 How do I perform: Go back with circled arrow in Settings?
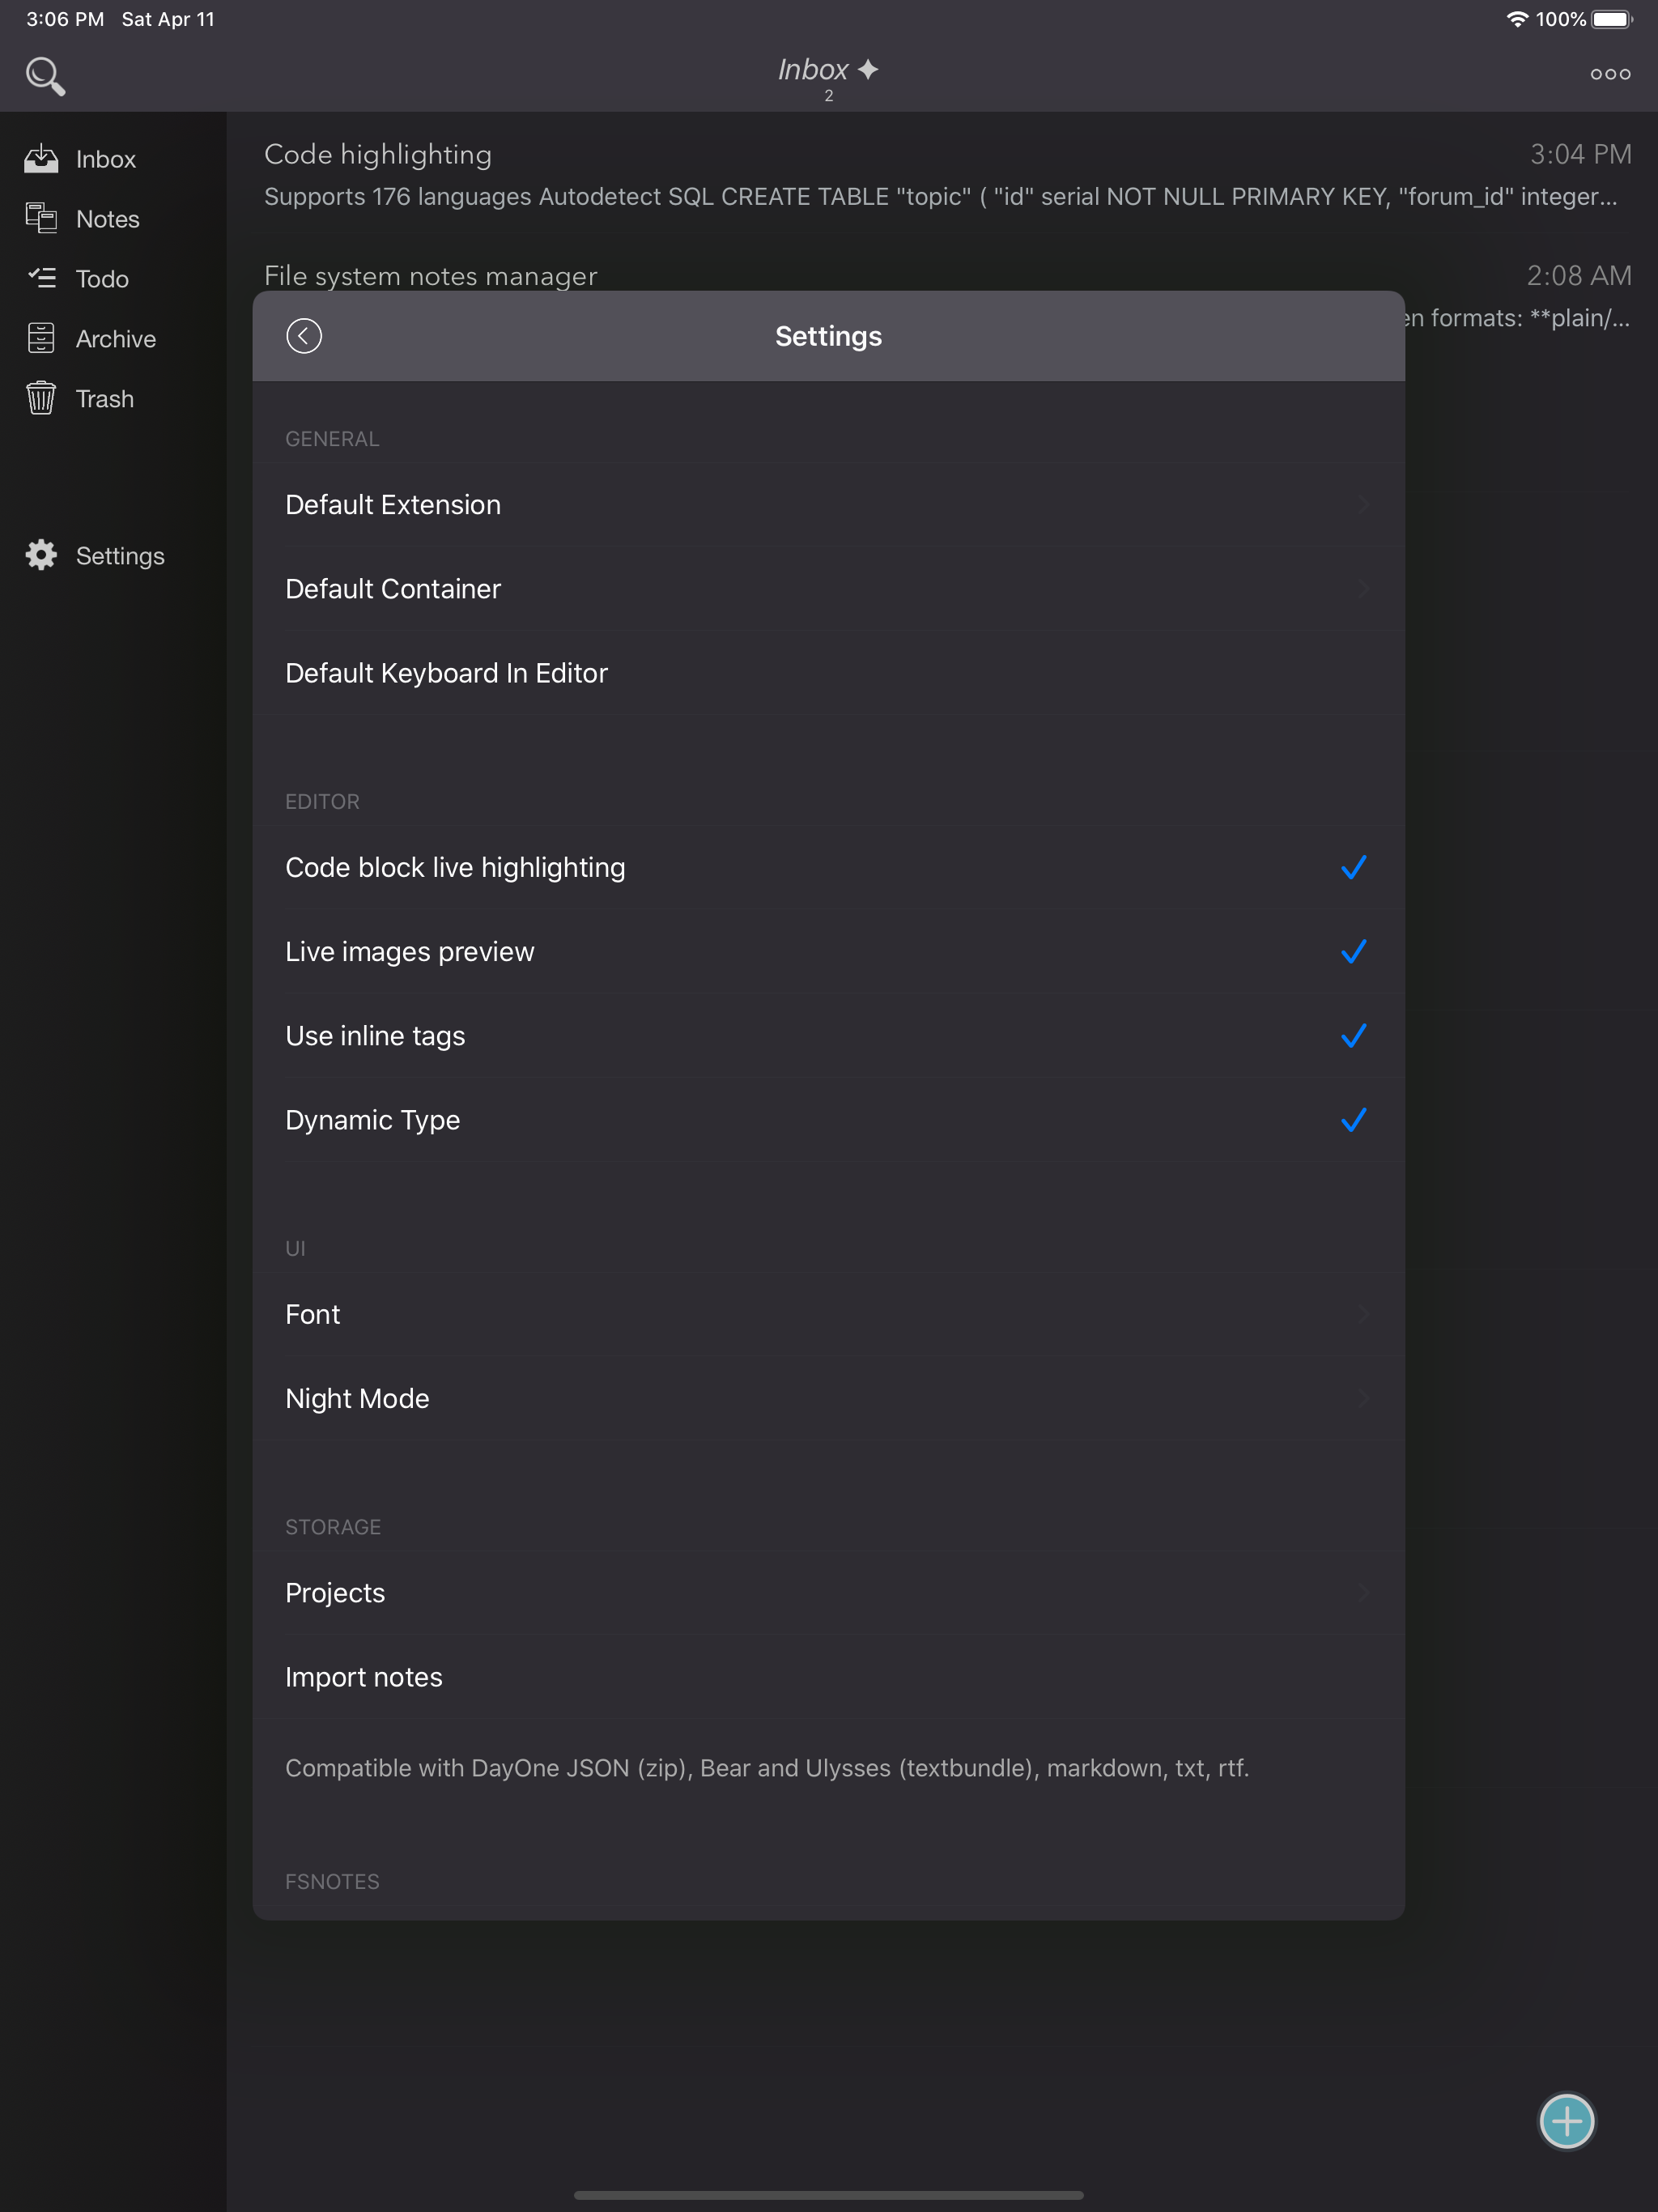click(x=304, y=336)
